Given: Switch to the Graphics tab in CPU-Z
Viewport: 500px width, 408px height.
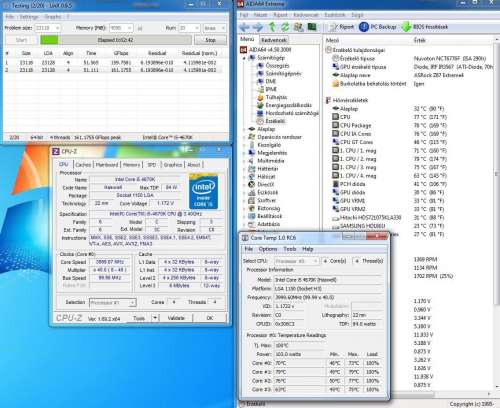Looking at the screenshot, I should pyautogui.click(x=173, y=165).
